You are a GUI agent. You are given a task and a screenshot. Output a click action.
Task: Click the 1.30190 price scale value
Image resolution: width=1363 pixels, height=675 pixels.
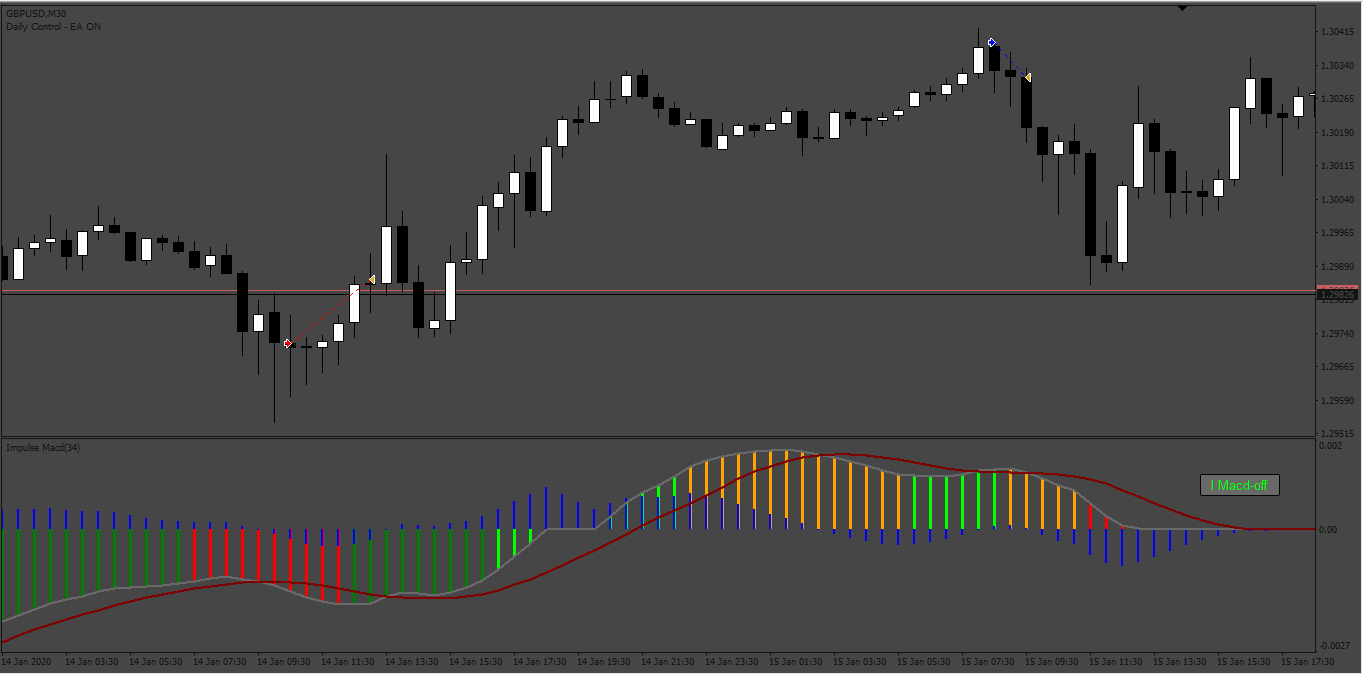[1337, 133]
